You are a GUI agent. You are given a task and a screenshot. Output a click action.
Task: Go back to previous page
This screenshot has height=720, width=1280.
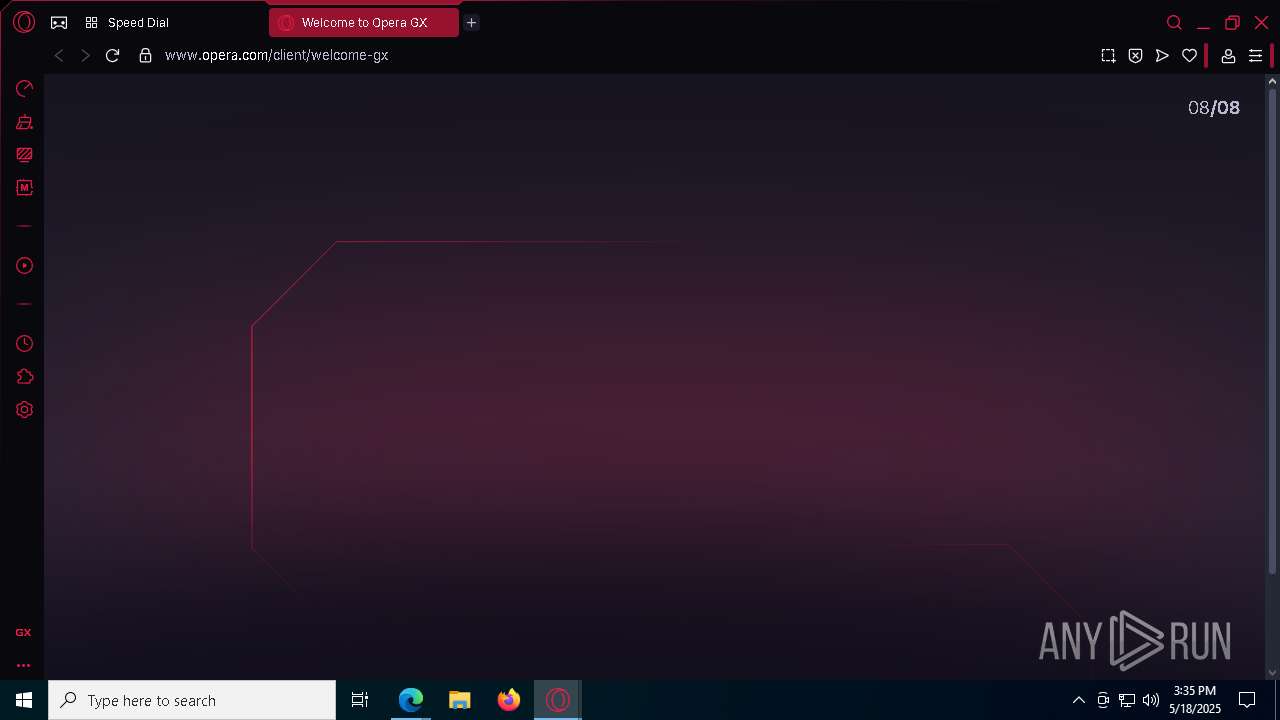59,56
